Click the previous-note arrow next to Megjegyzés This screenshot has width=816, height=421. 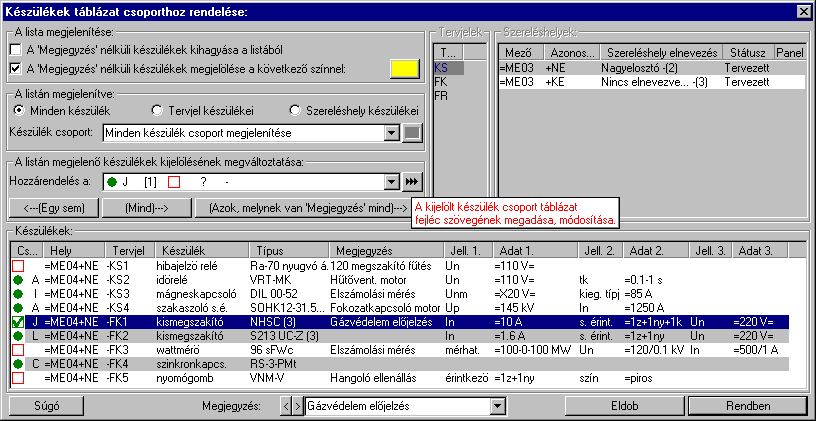(283, 407)
